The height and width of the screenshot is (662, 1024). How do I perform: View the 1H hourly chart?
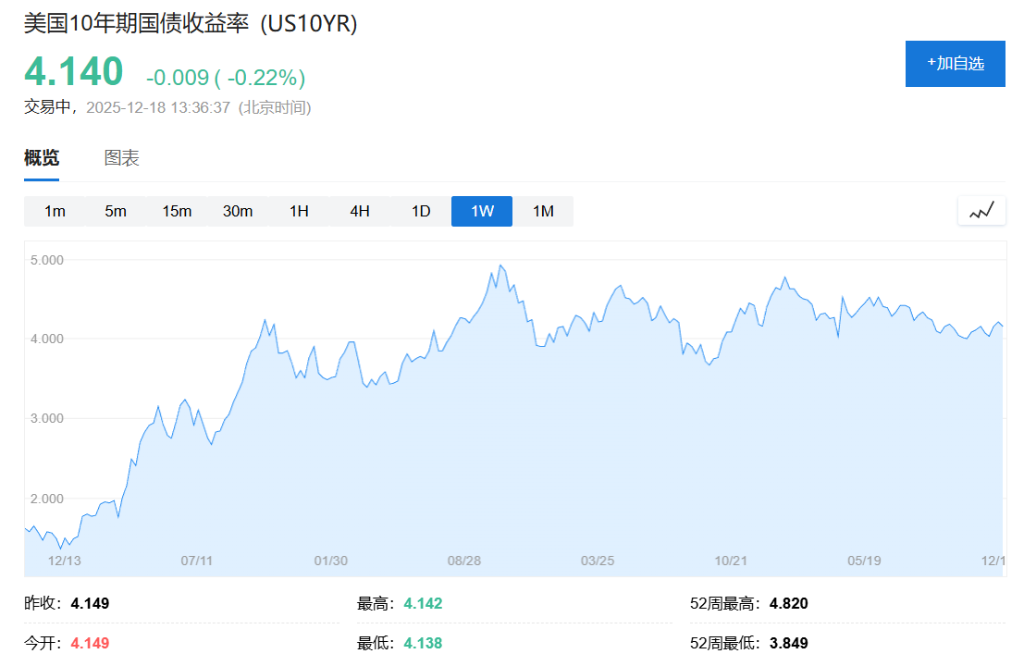point(299,211)
